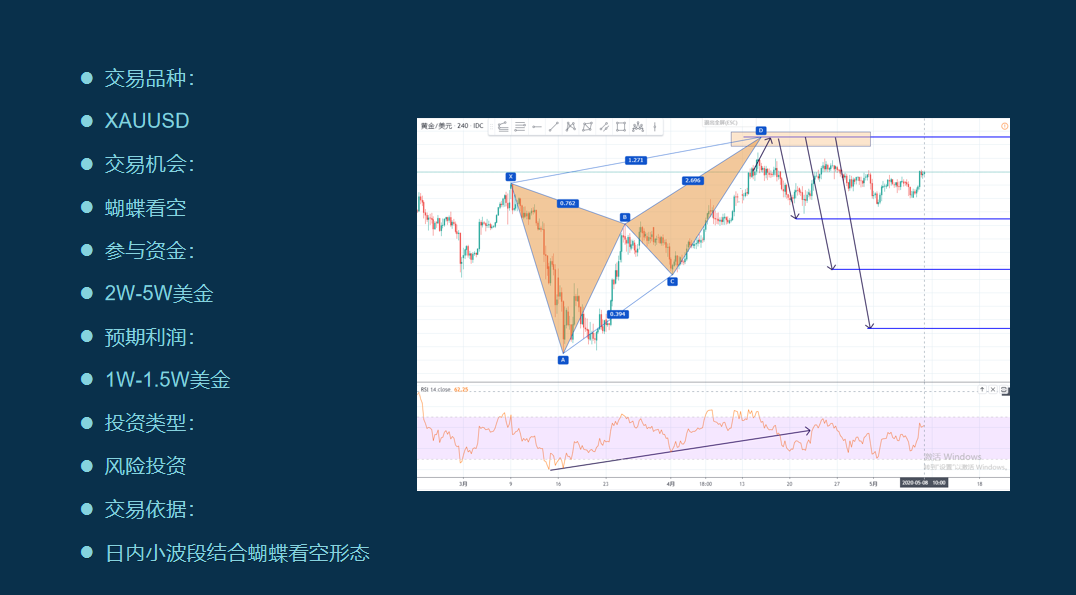
Task: Click the 日内小波段结合蝴蝶看空形态 text
Action: [237, 552]
